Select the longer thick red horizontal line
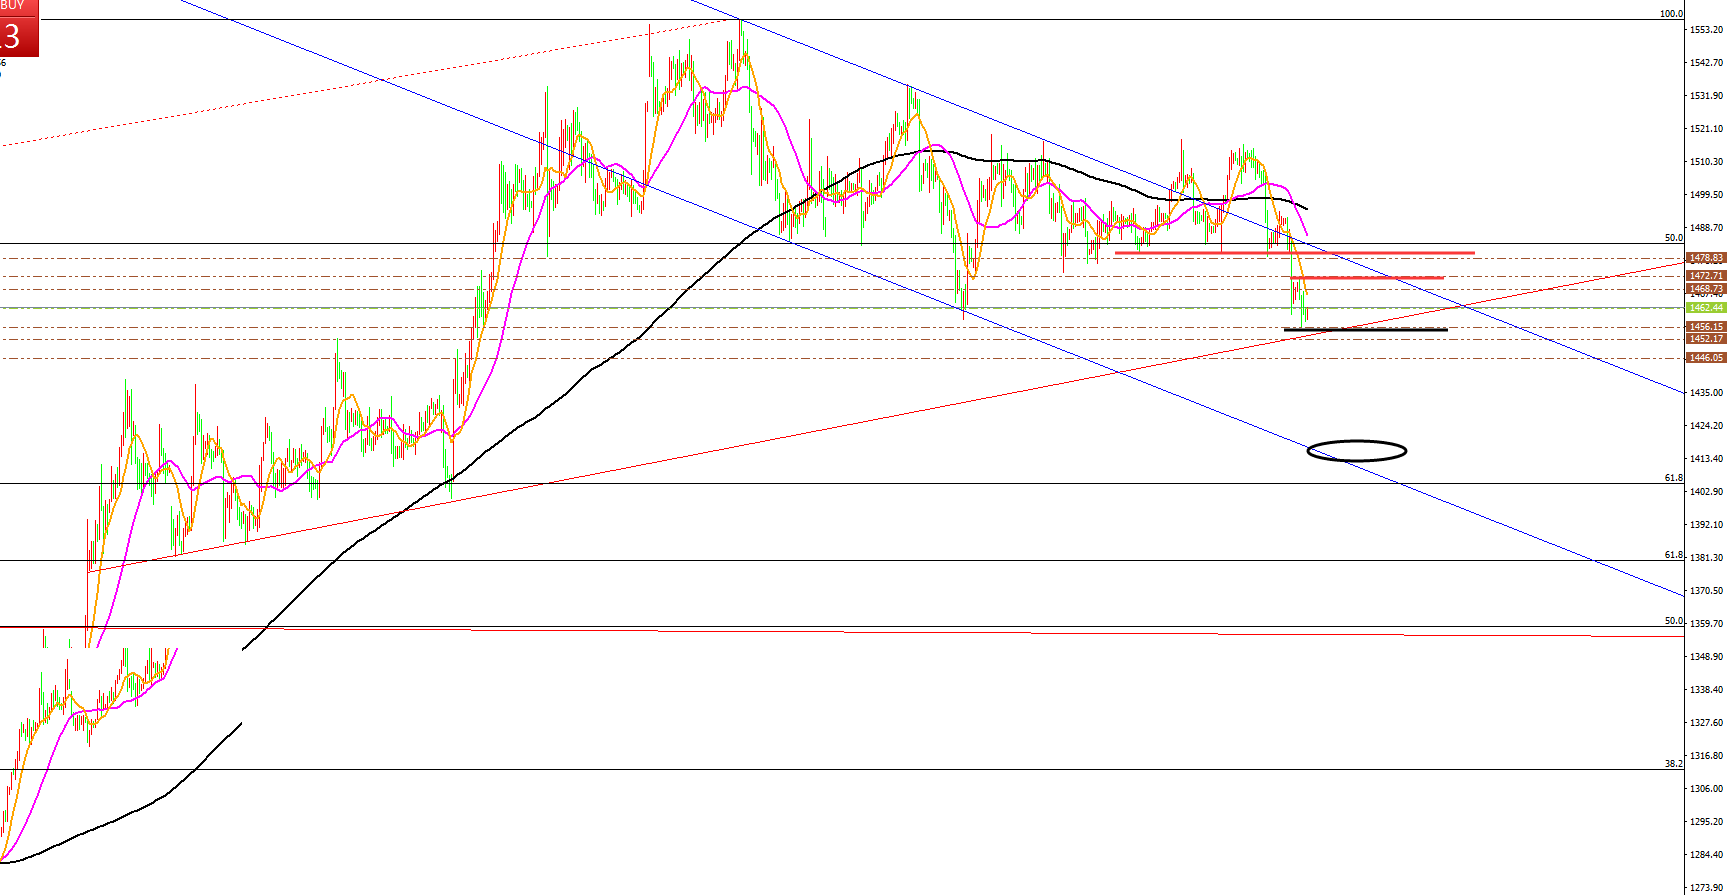 pos(1294,253)
